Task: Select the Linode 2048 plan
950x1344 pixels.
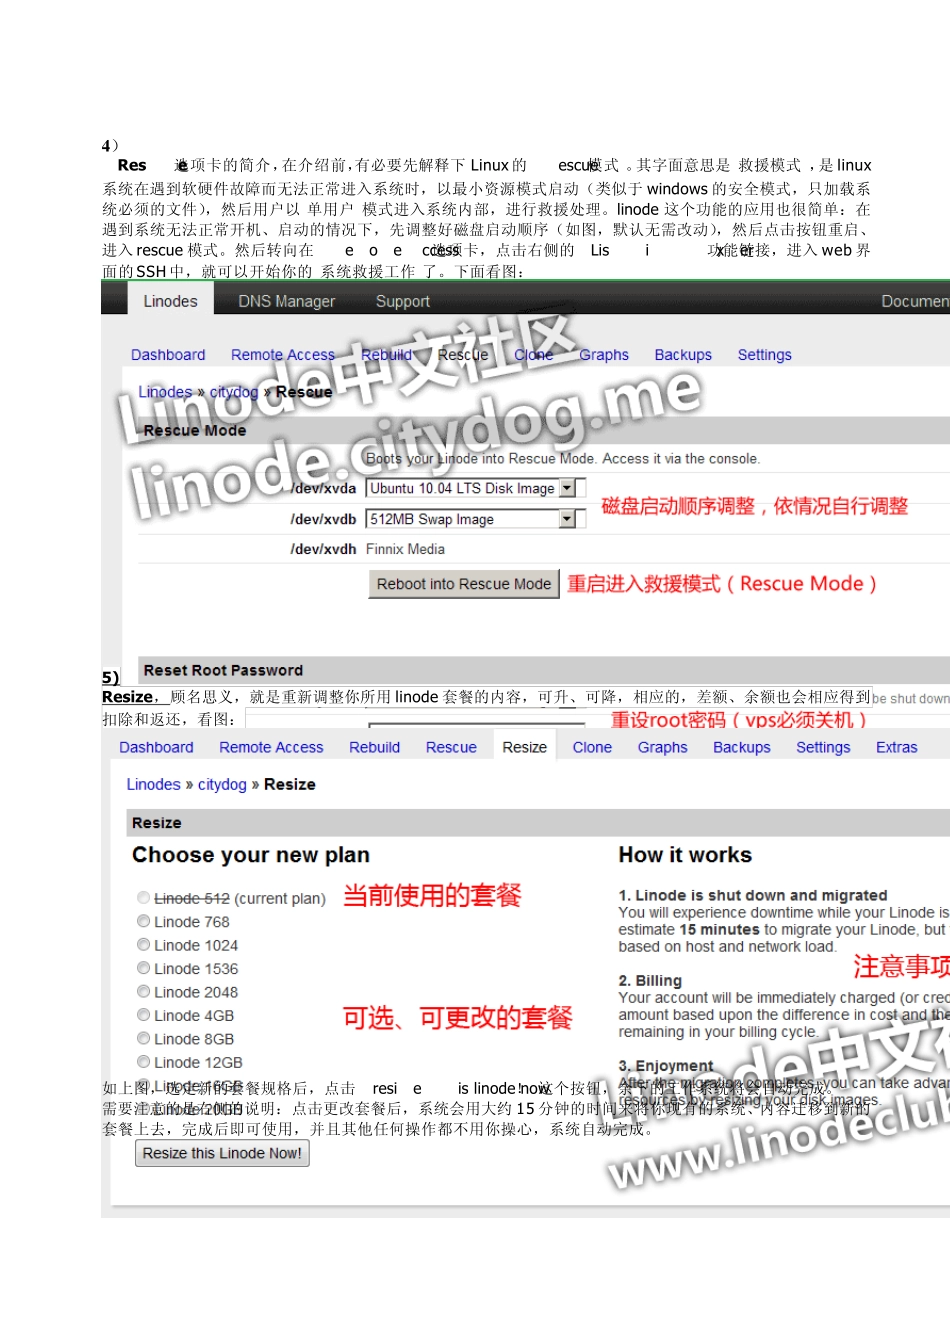Action: 144,992
